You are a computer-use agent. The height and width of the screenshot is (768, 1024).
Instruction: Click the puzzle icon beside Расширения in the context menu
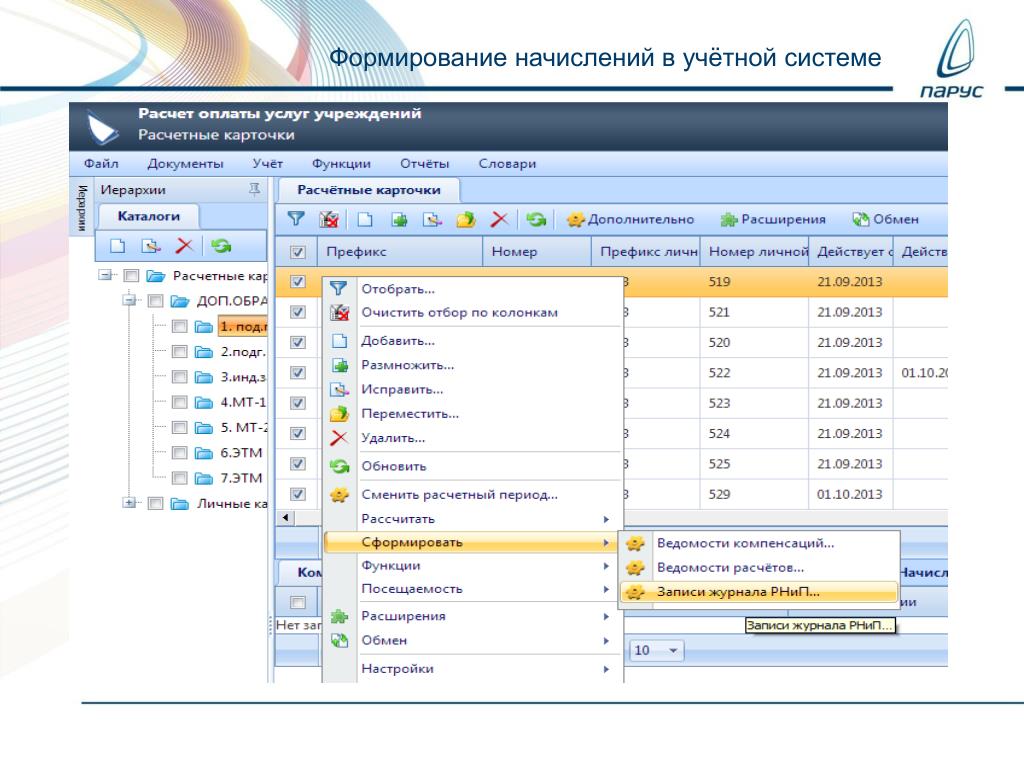tap(339, 616)
